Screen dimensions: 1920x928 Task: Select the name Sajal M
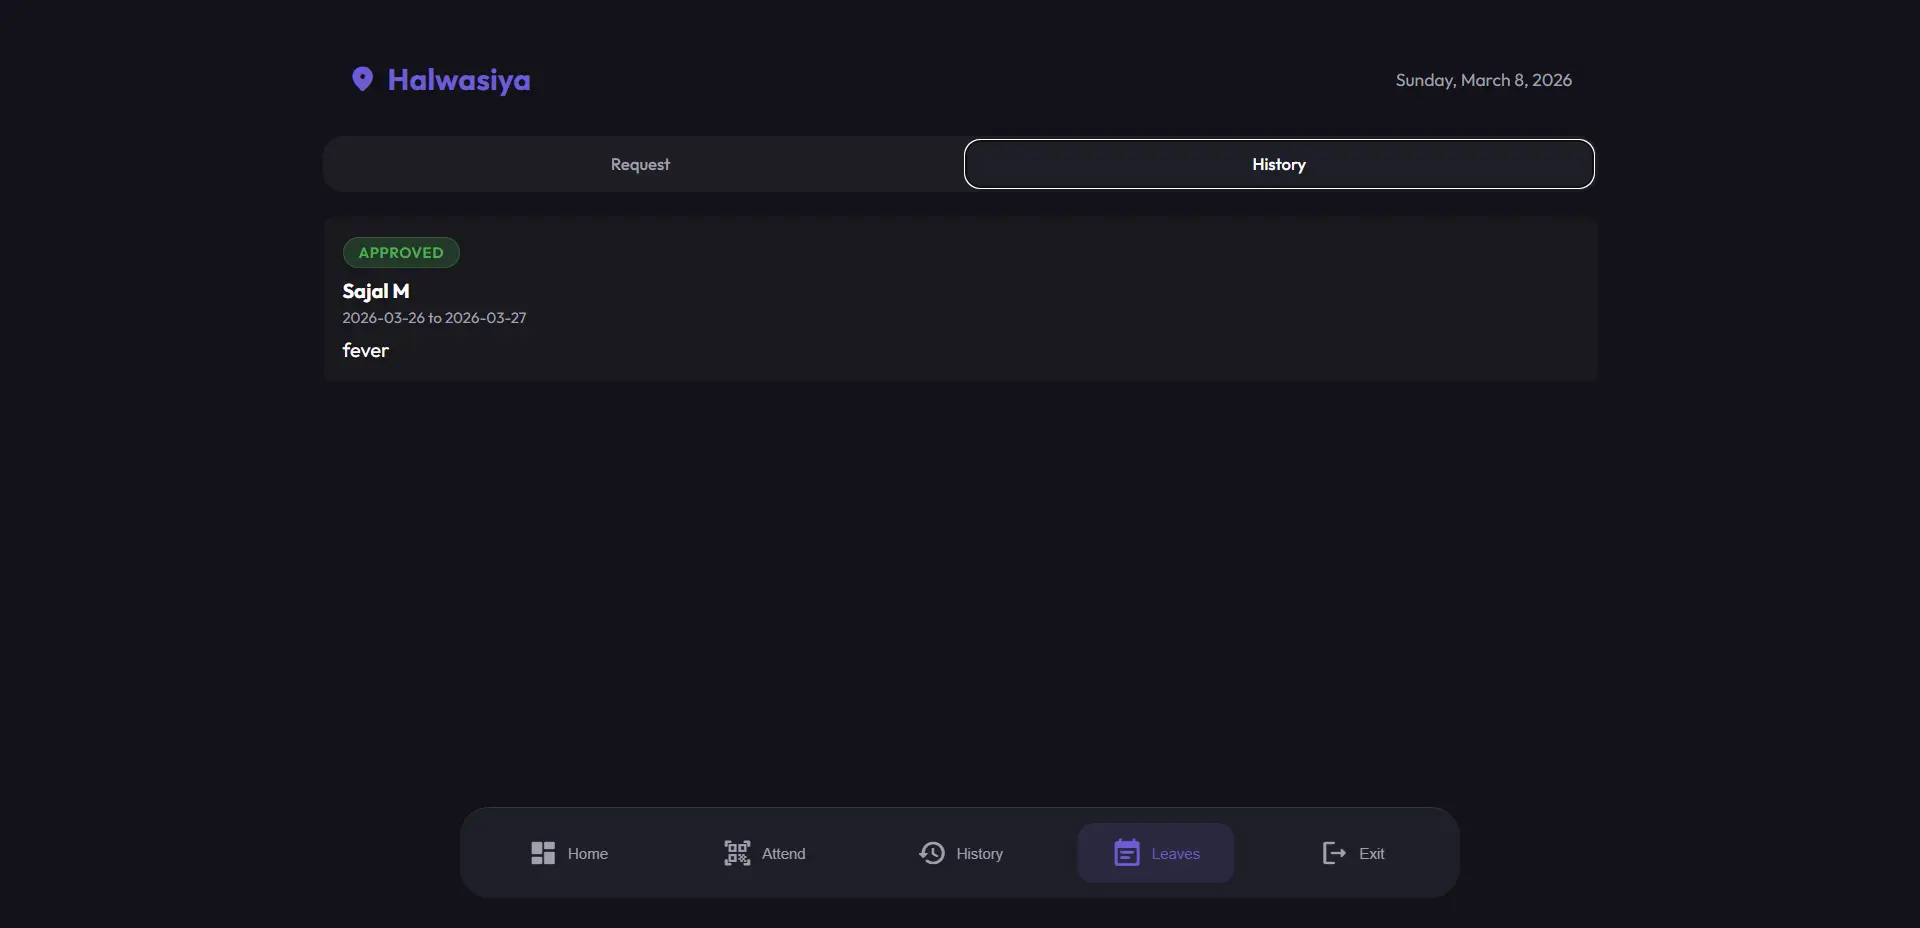click(376, 291)
